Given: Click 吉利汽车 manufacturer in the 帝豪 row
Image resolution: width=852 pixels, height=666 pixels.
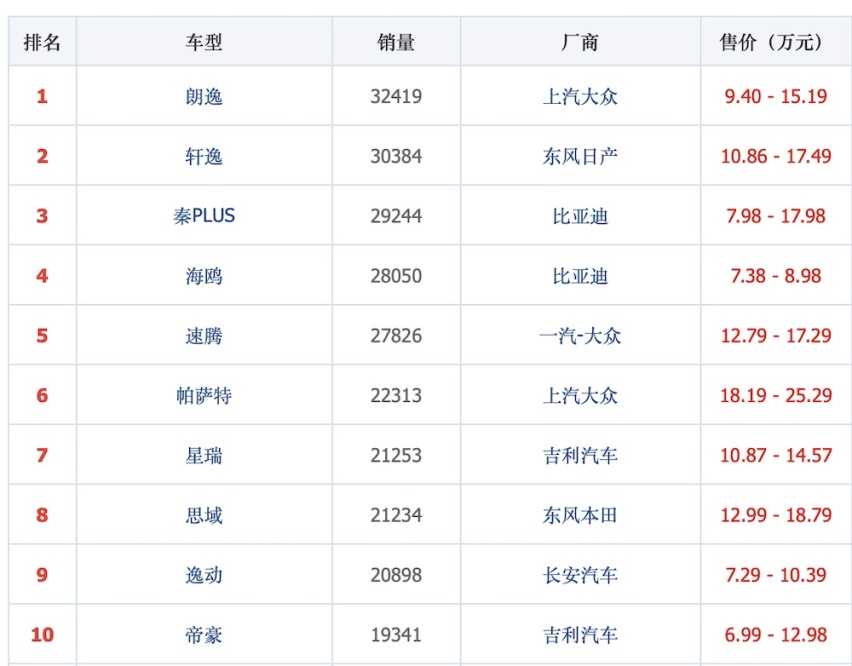Looking at the screenshot, I should coord(580,634).
